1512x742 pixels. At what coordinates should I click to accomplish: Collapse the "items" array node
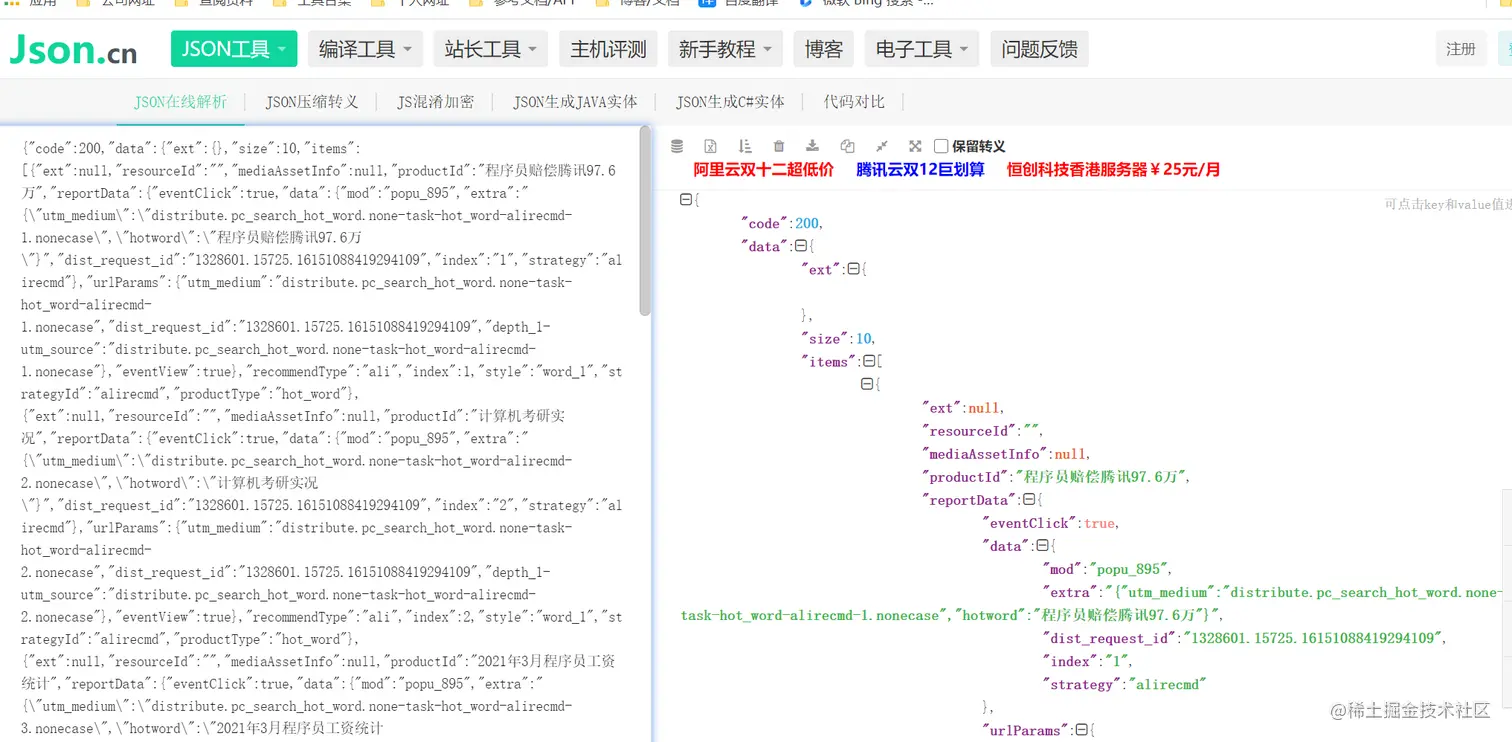[x=868, y=361]
